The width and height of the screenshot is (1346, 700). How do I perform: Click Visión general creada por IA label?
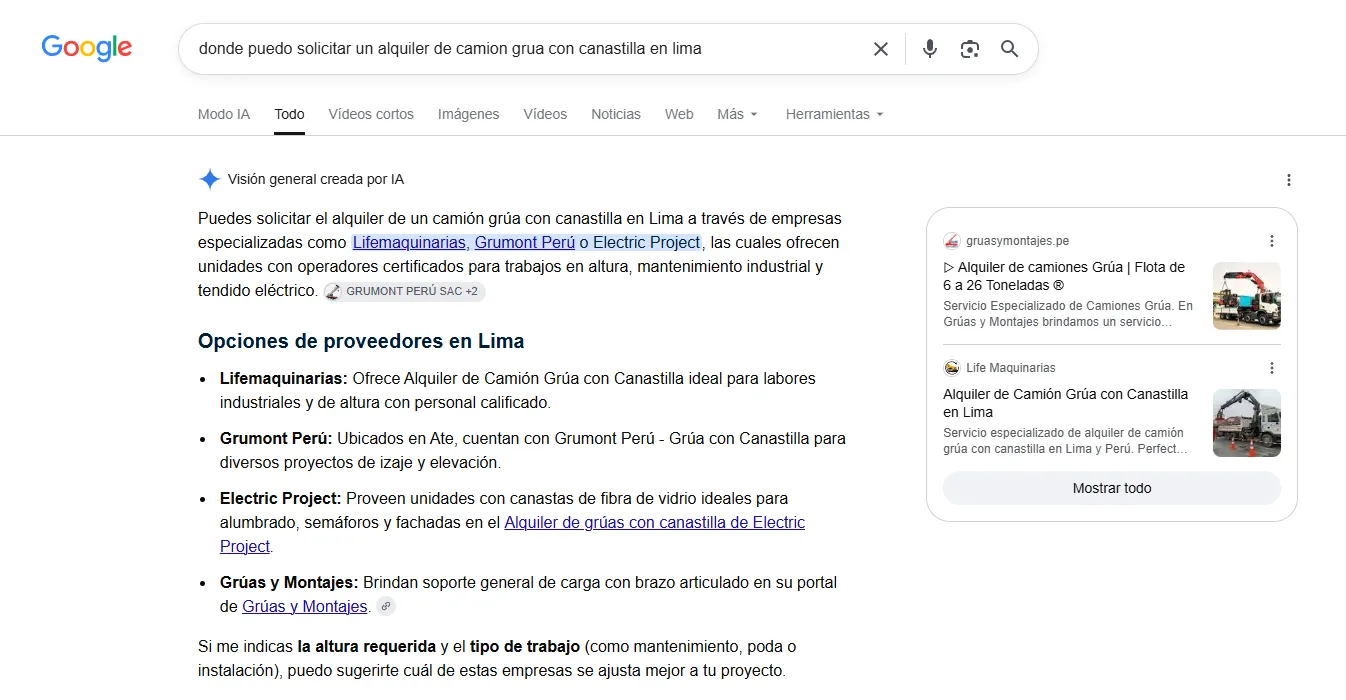(x=316, y=180)
